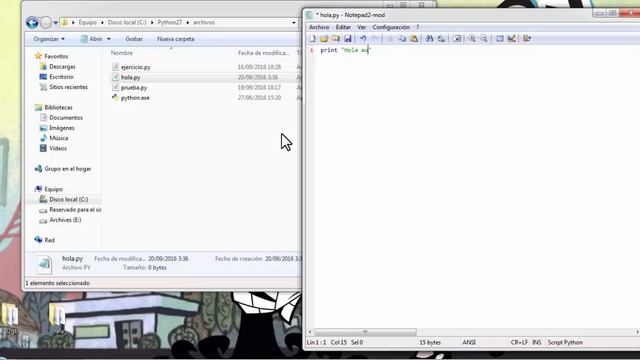Select Archives (E:) drive in navigation pane

pyautogui.click(x=65, y=220)
